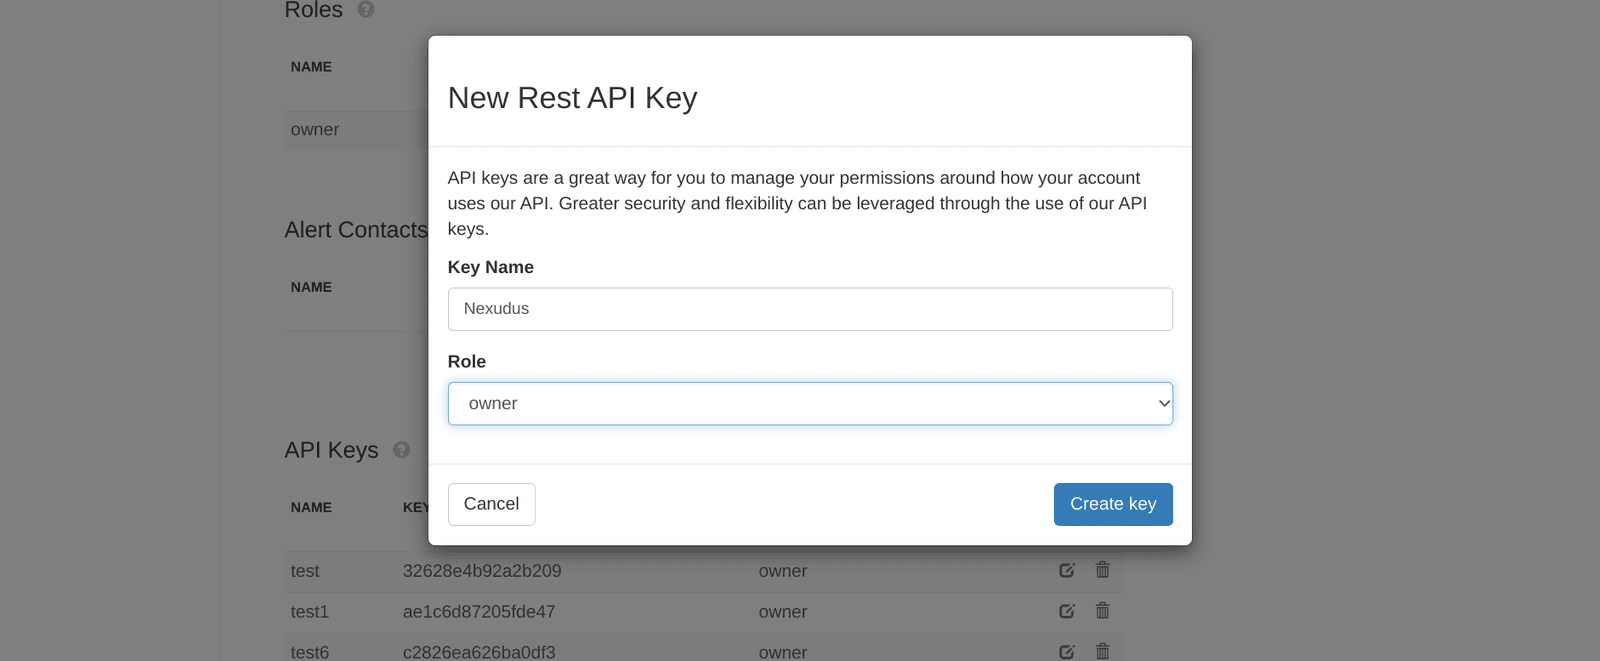Click the Create key button
This screenshot has width=1600, height=661.
pyautogui.click(x=1113, y=504)
